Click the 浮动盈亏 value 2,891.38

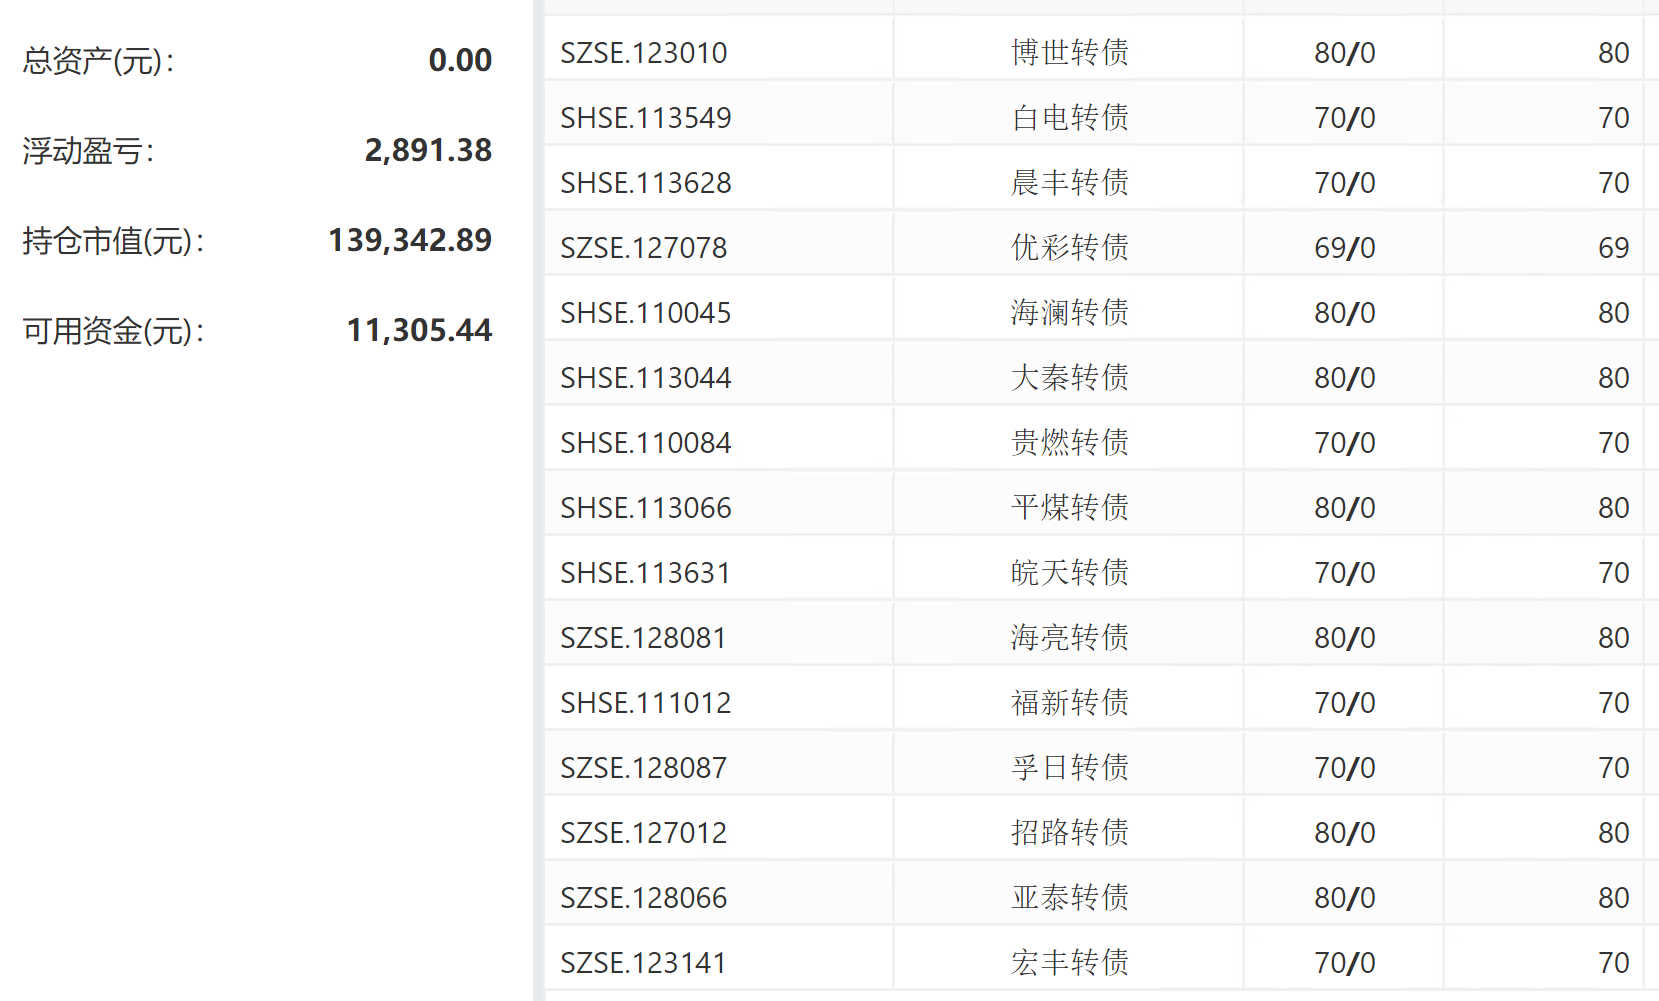pyautogui.click(x=428, y=150)
